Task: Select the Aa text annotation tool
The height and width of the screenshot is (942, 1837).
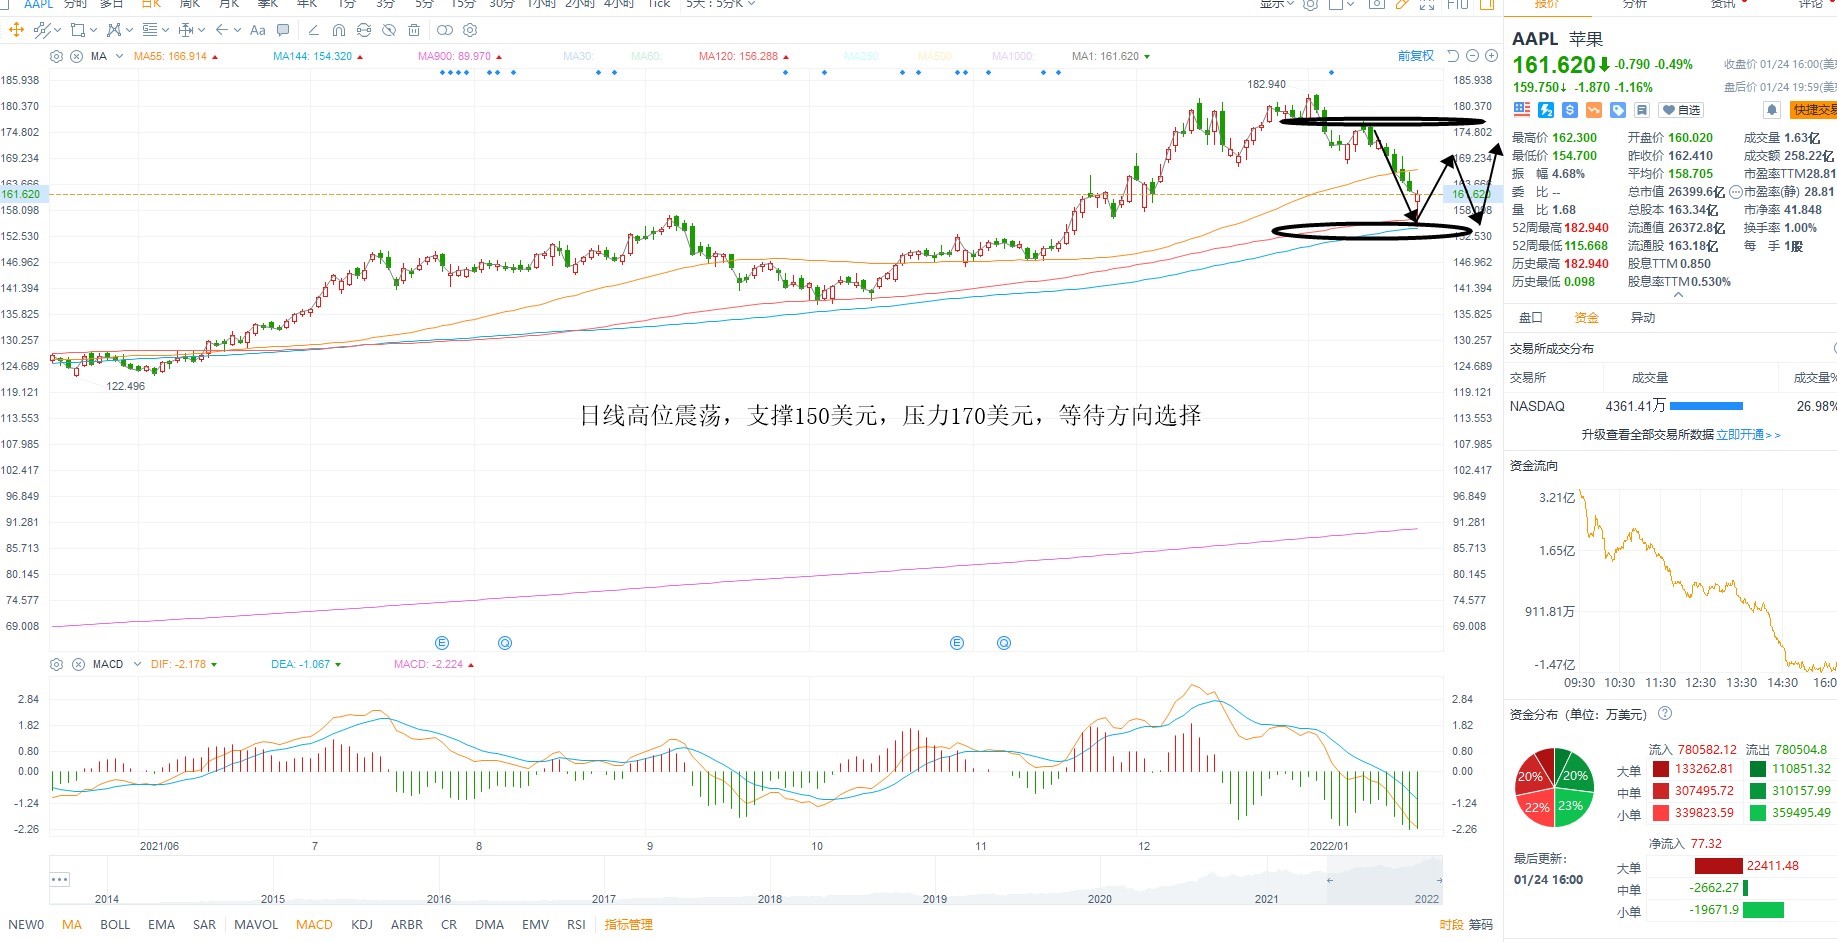Action: pyautogui.click(x=258, y=30)
